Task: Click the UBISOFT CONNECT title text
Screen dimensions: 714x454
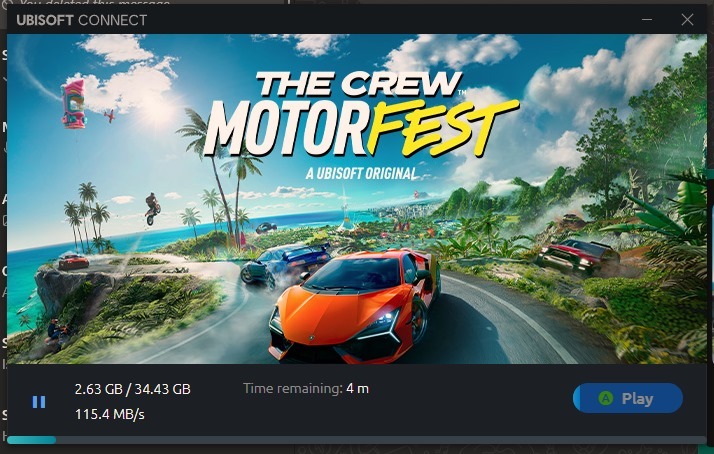Action: tap(82, 20)
